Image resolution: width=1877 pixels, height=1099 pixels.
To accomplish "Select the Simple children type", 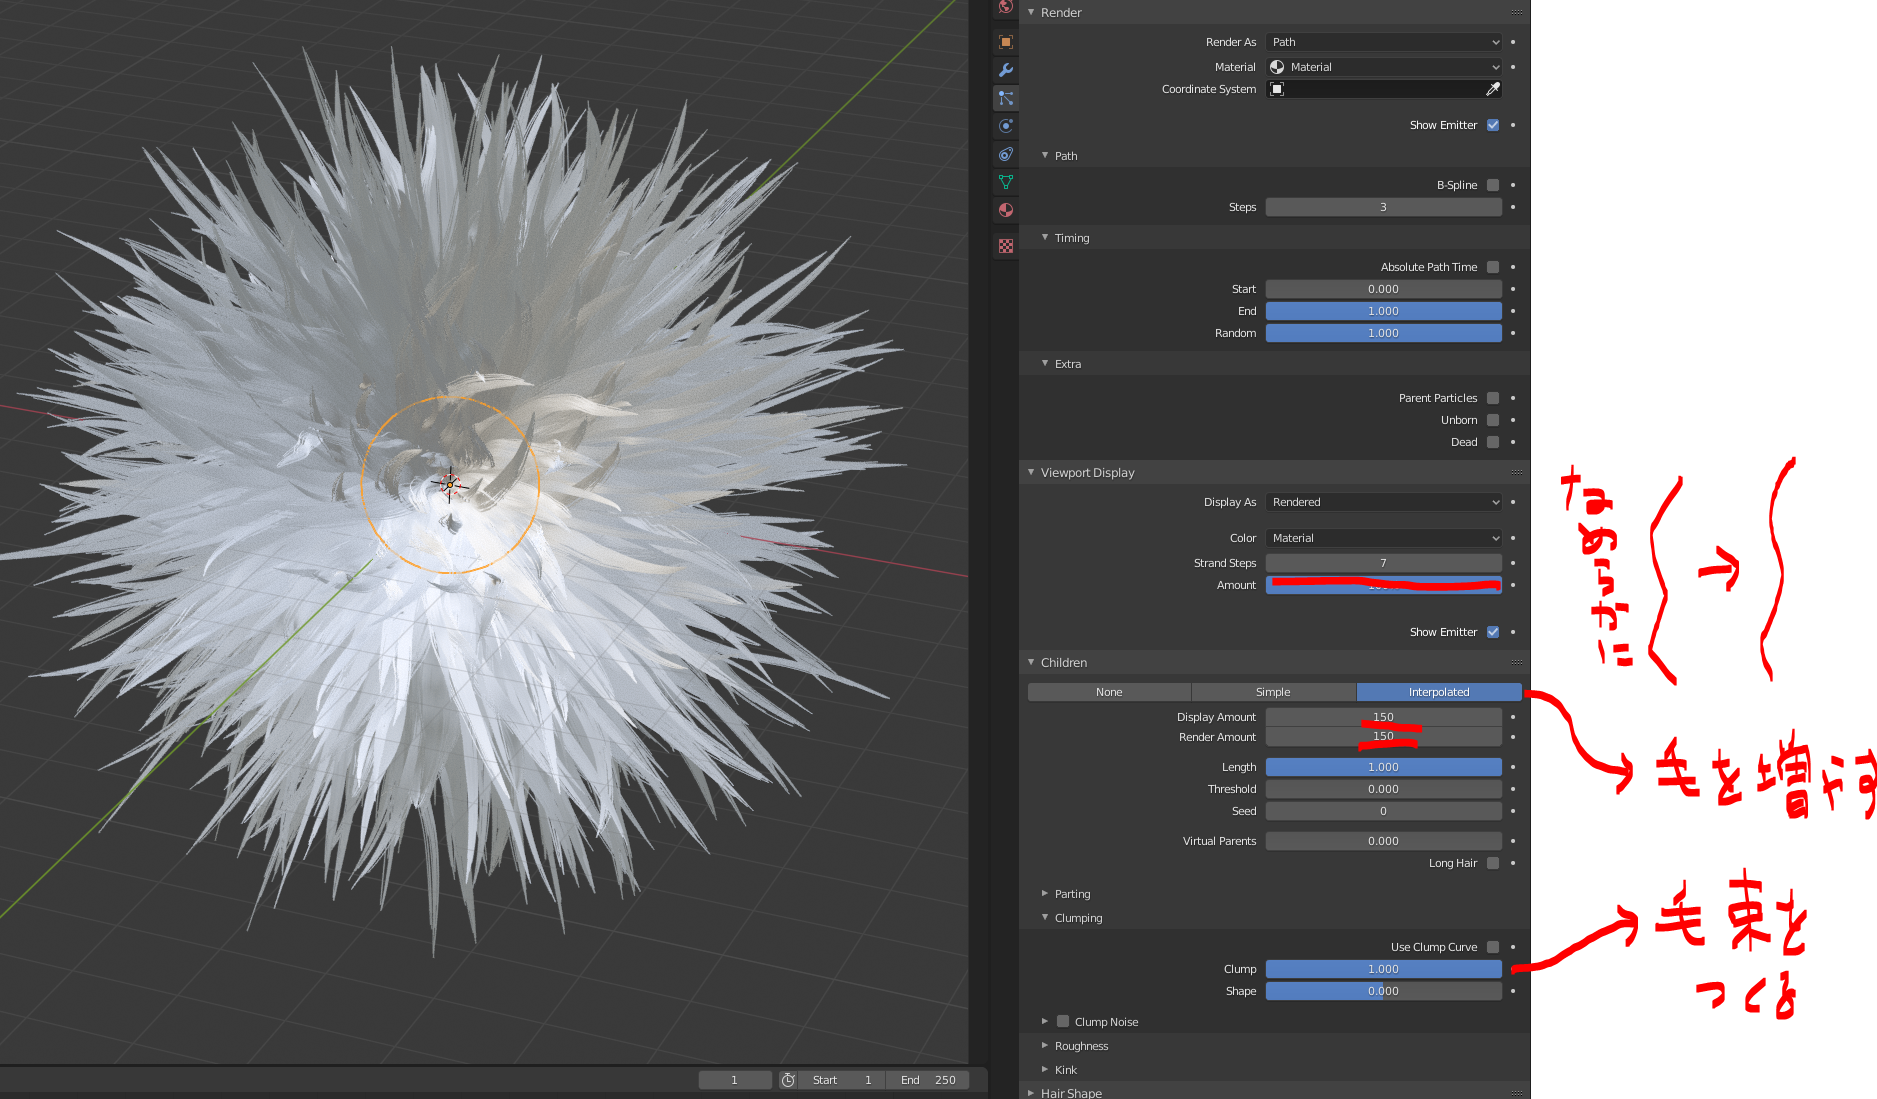I will [x=1273, y=692].
